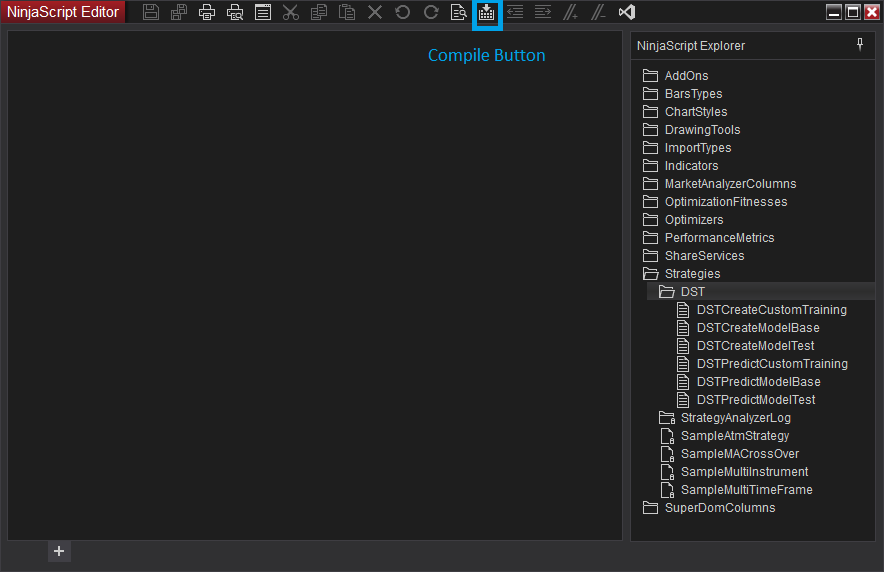Click the Cut scissors icon
Image resolution: width=884 pixels, height=572 pixels.
[291, 12]
